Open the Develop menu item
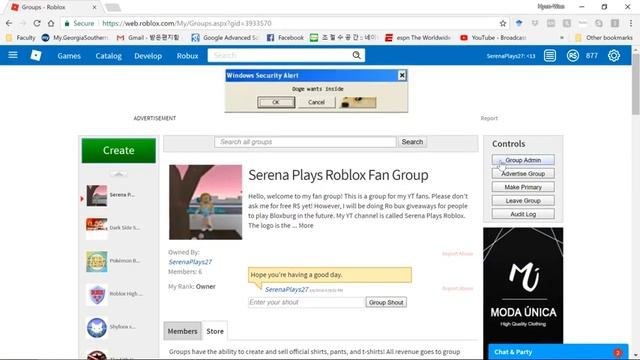The width and height of the screenshot is (640, 360). 148,56
